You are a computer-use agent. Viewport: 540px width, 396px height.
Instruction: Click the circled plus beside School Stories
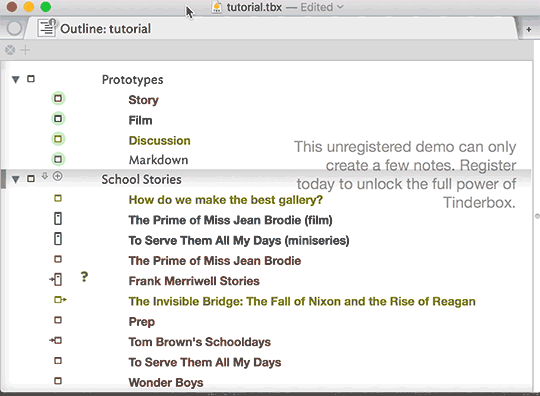(x=58, y=176)
